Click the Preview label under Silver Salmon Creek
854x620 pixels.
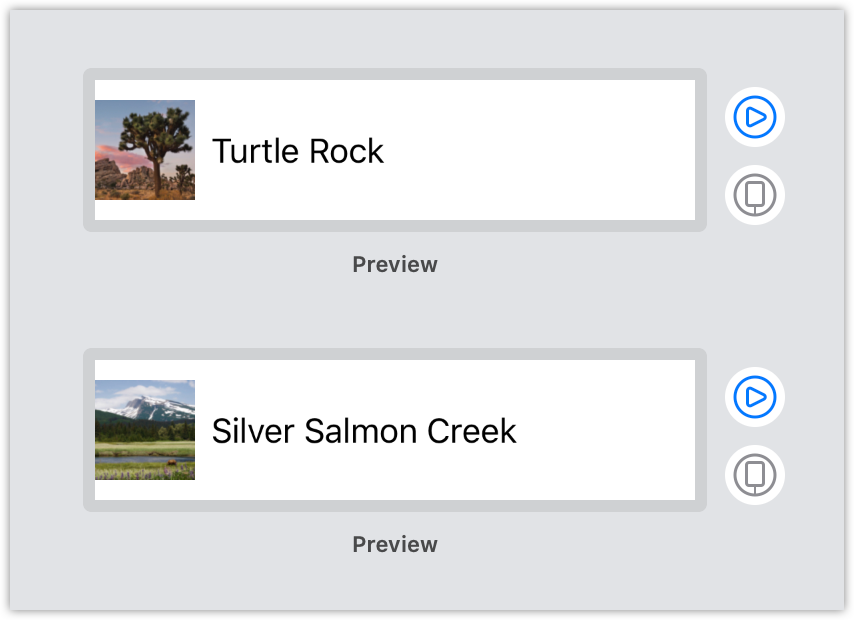tap(395, 545)
